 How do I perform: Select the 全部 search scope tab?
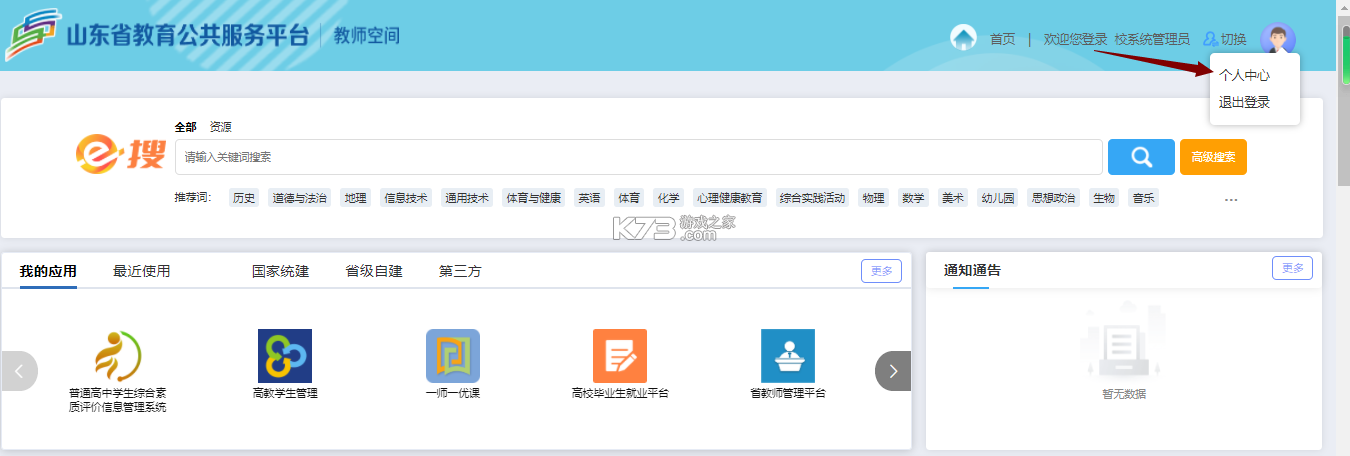point(186,127)
